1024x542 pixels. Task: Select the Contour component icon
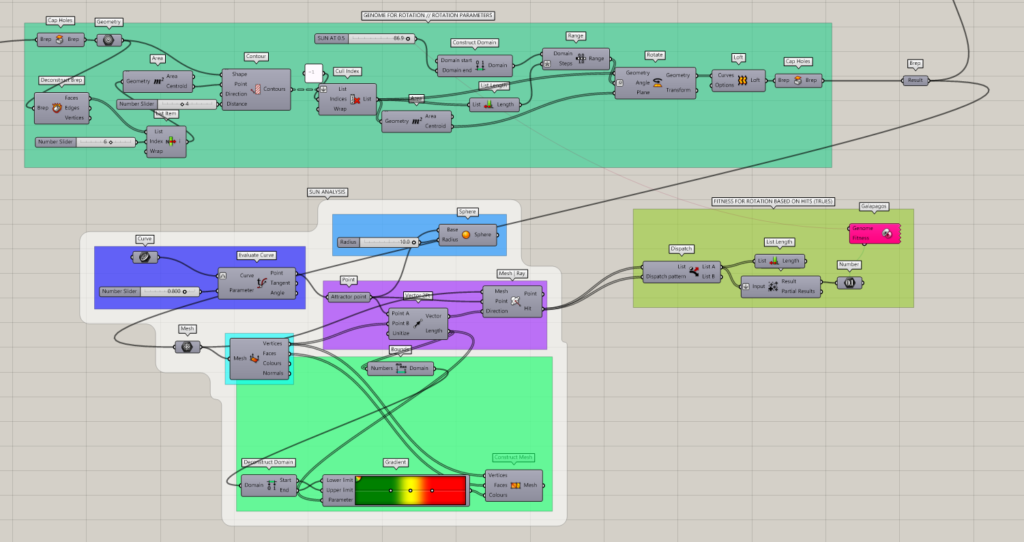[256, 88]
